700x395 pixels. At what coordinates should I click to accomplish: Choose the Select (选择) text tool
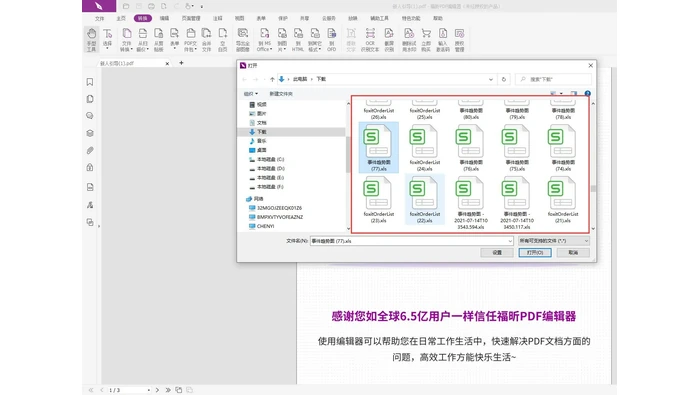[x=108, y=38]
